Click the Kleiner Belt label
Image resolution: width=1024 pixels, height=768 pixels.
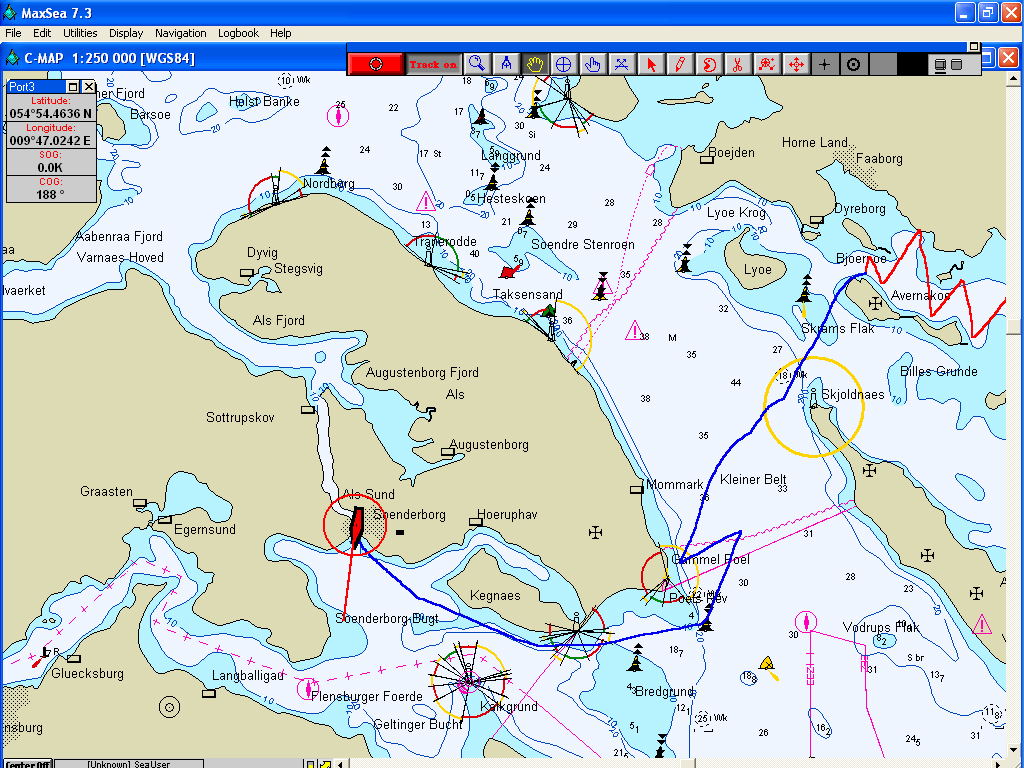pos(753,479)
